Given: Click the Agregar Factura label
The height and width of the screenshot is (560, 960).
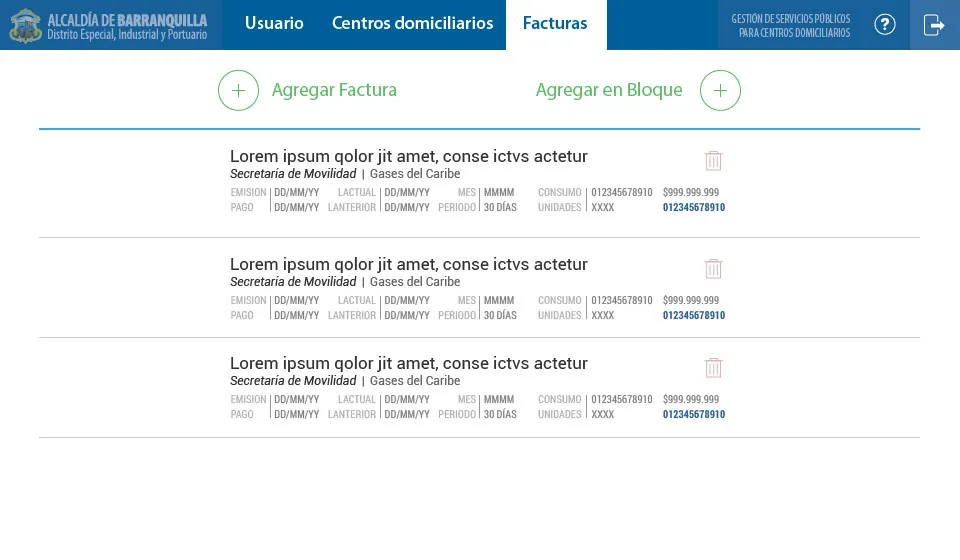Looking at the screenshot, I should pyautogui.click(x=334, y=90).
